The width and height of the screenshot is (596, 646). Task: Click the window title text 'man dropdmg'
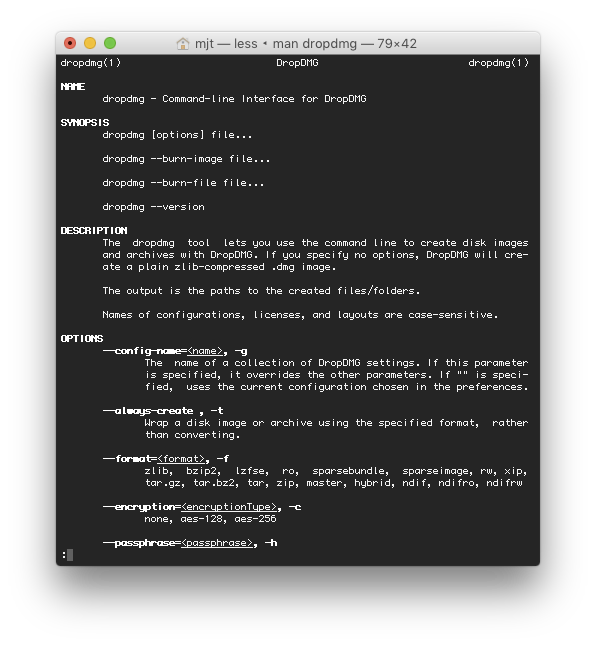coord(315,43)
